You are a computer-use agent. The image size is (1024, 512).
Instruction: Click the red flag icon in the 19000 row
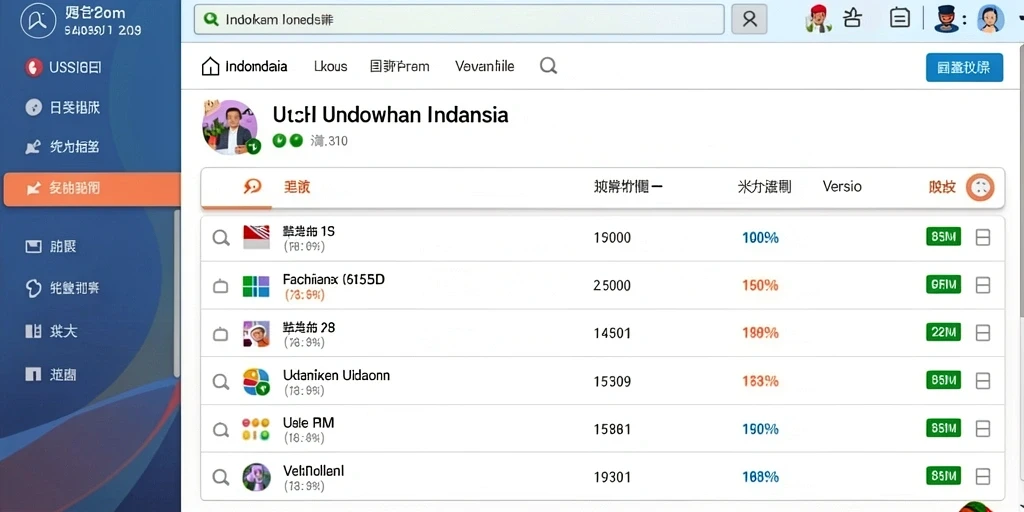point(256,237)
